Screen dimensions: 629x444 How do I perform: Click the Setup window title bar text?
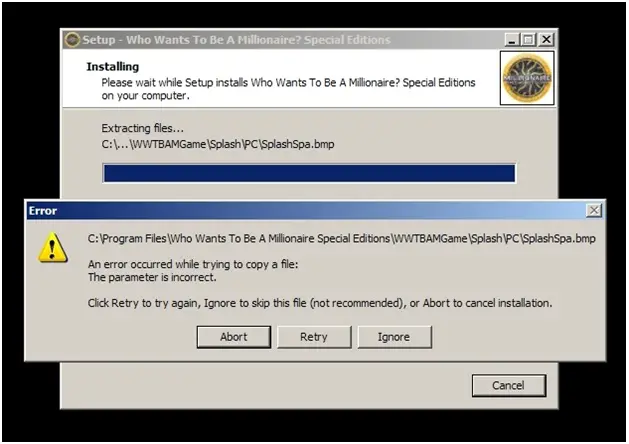click(x=236, y=40)
